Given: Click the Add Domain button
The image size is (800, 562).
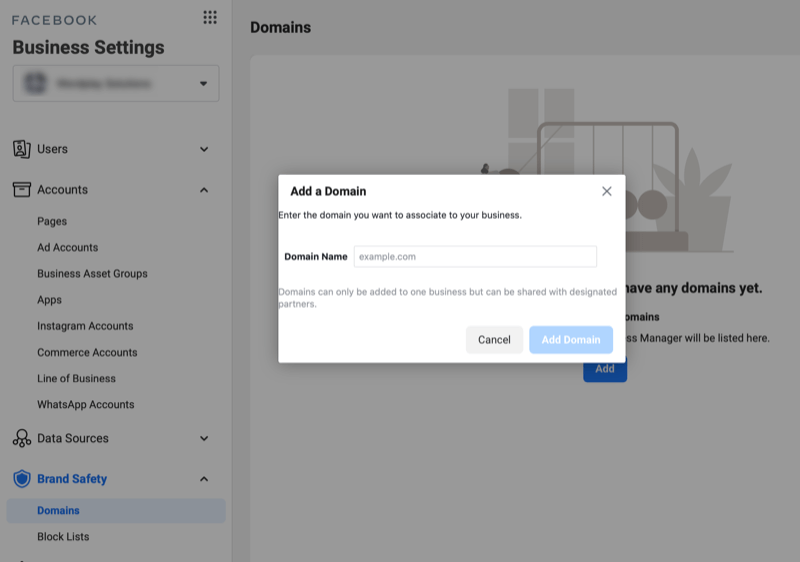Looking at the screenshot, I should click(571, 340).
